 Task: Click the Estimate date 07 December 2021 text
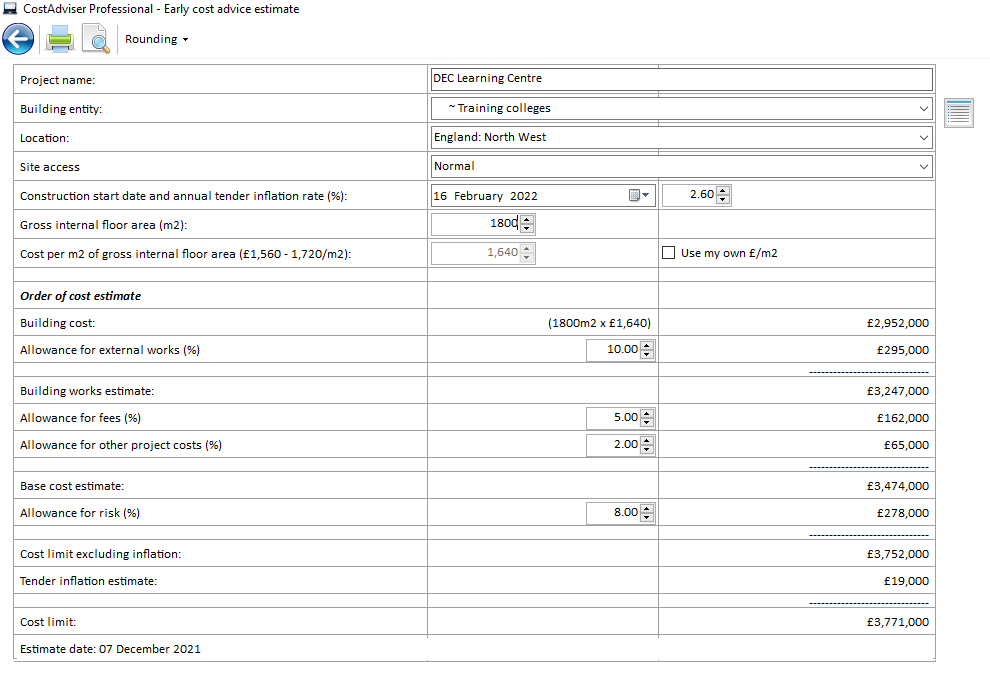pos(110,649)
